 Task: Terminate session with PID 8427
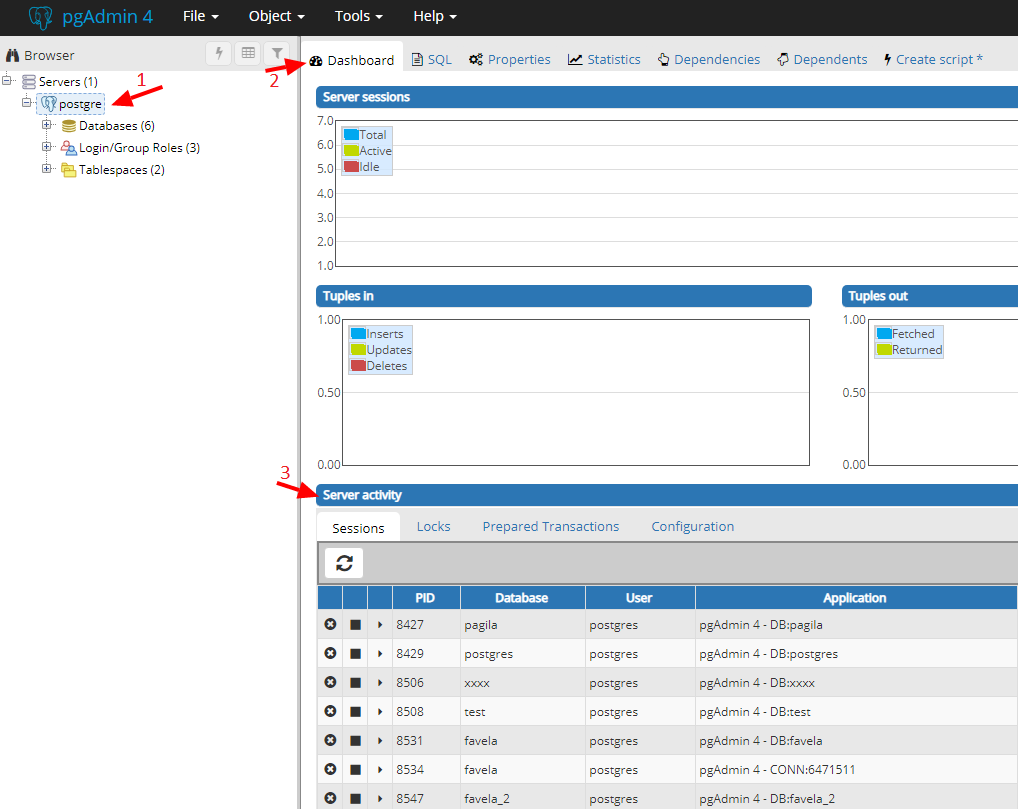(330, 625)
